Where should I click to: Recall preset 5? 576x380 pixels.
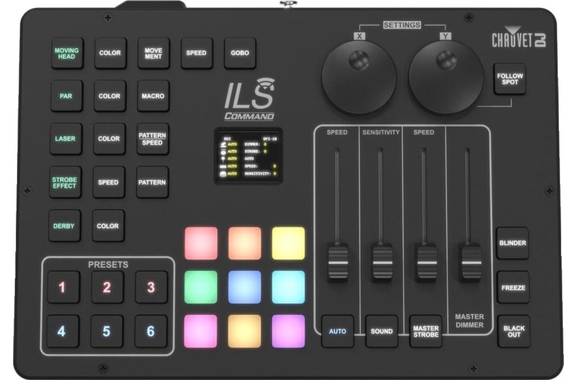(x=107, y=331)
